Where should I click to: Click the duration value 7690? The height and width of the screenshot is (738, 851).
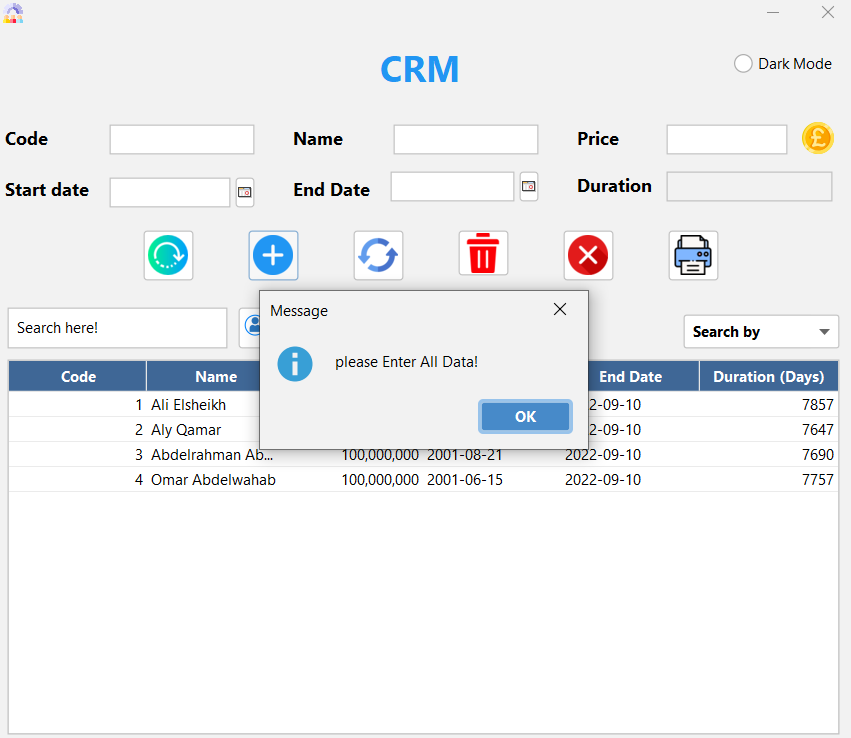click(x=817, y=455)
